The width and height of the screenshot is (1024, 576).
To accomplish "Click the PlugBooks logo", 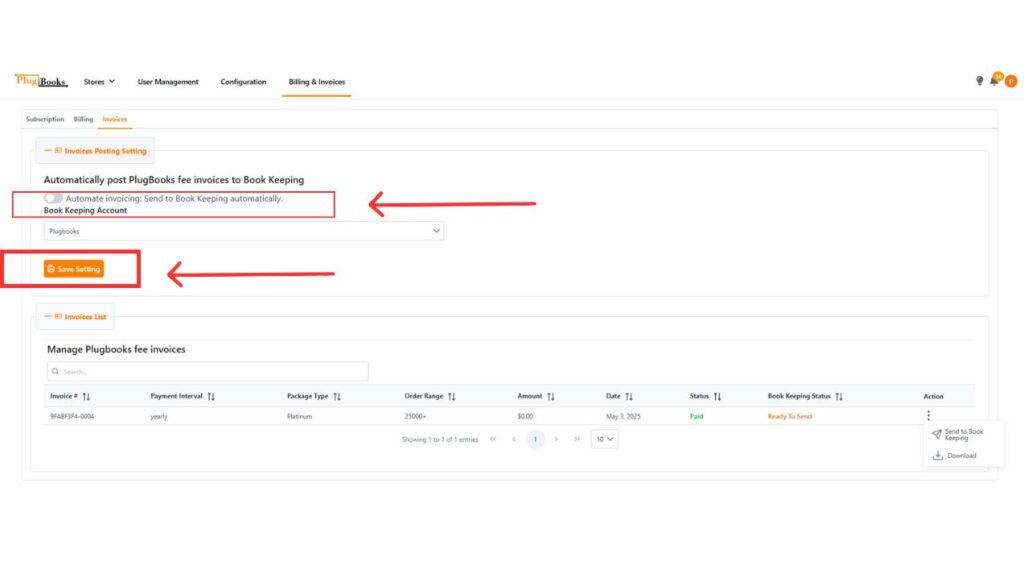I will 41,81.
